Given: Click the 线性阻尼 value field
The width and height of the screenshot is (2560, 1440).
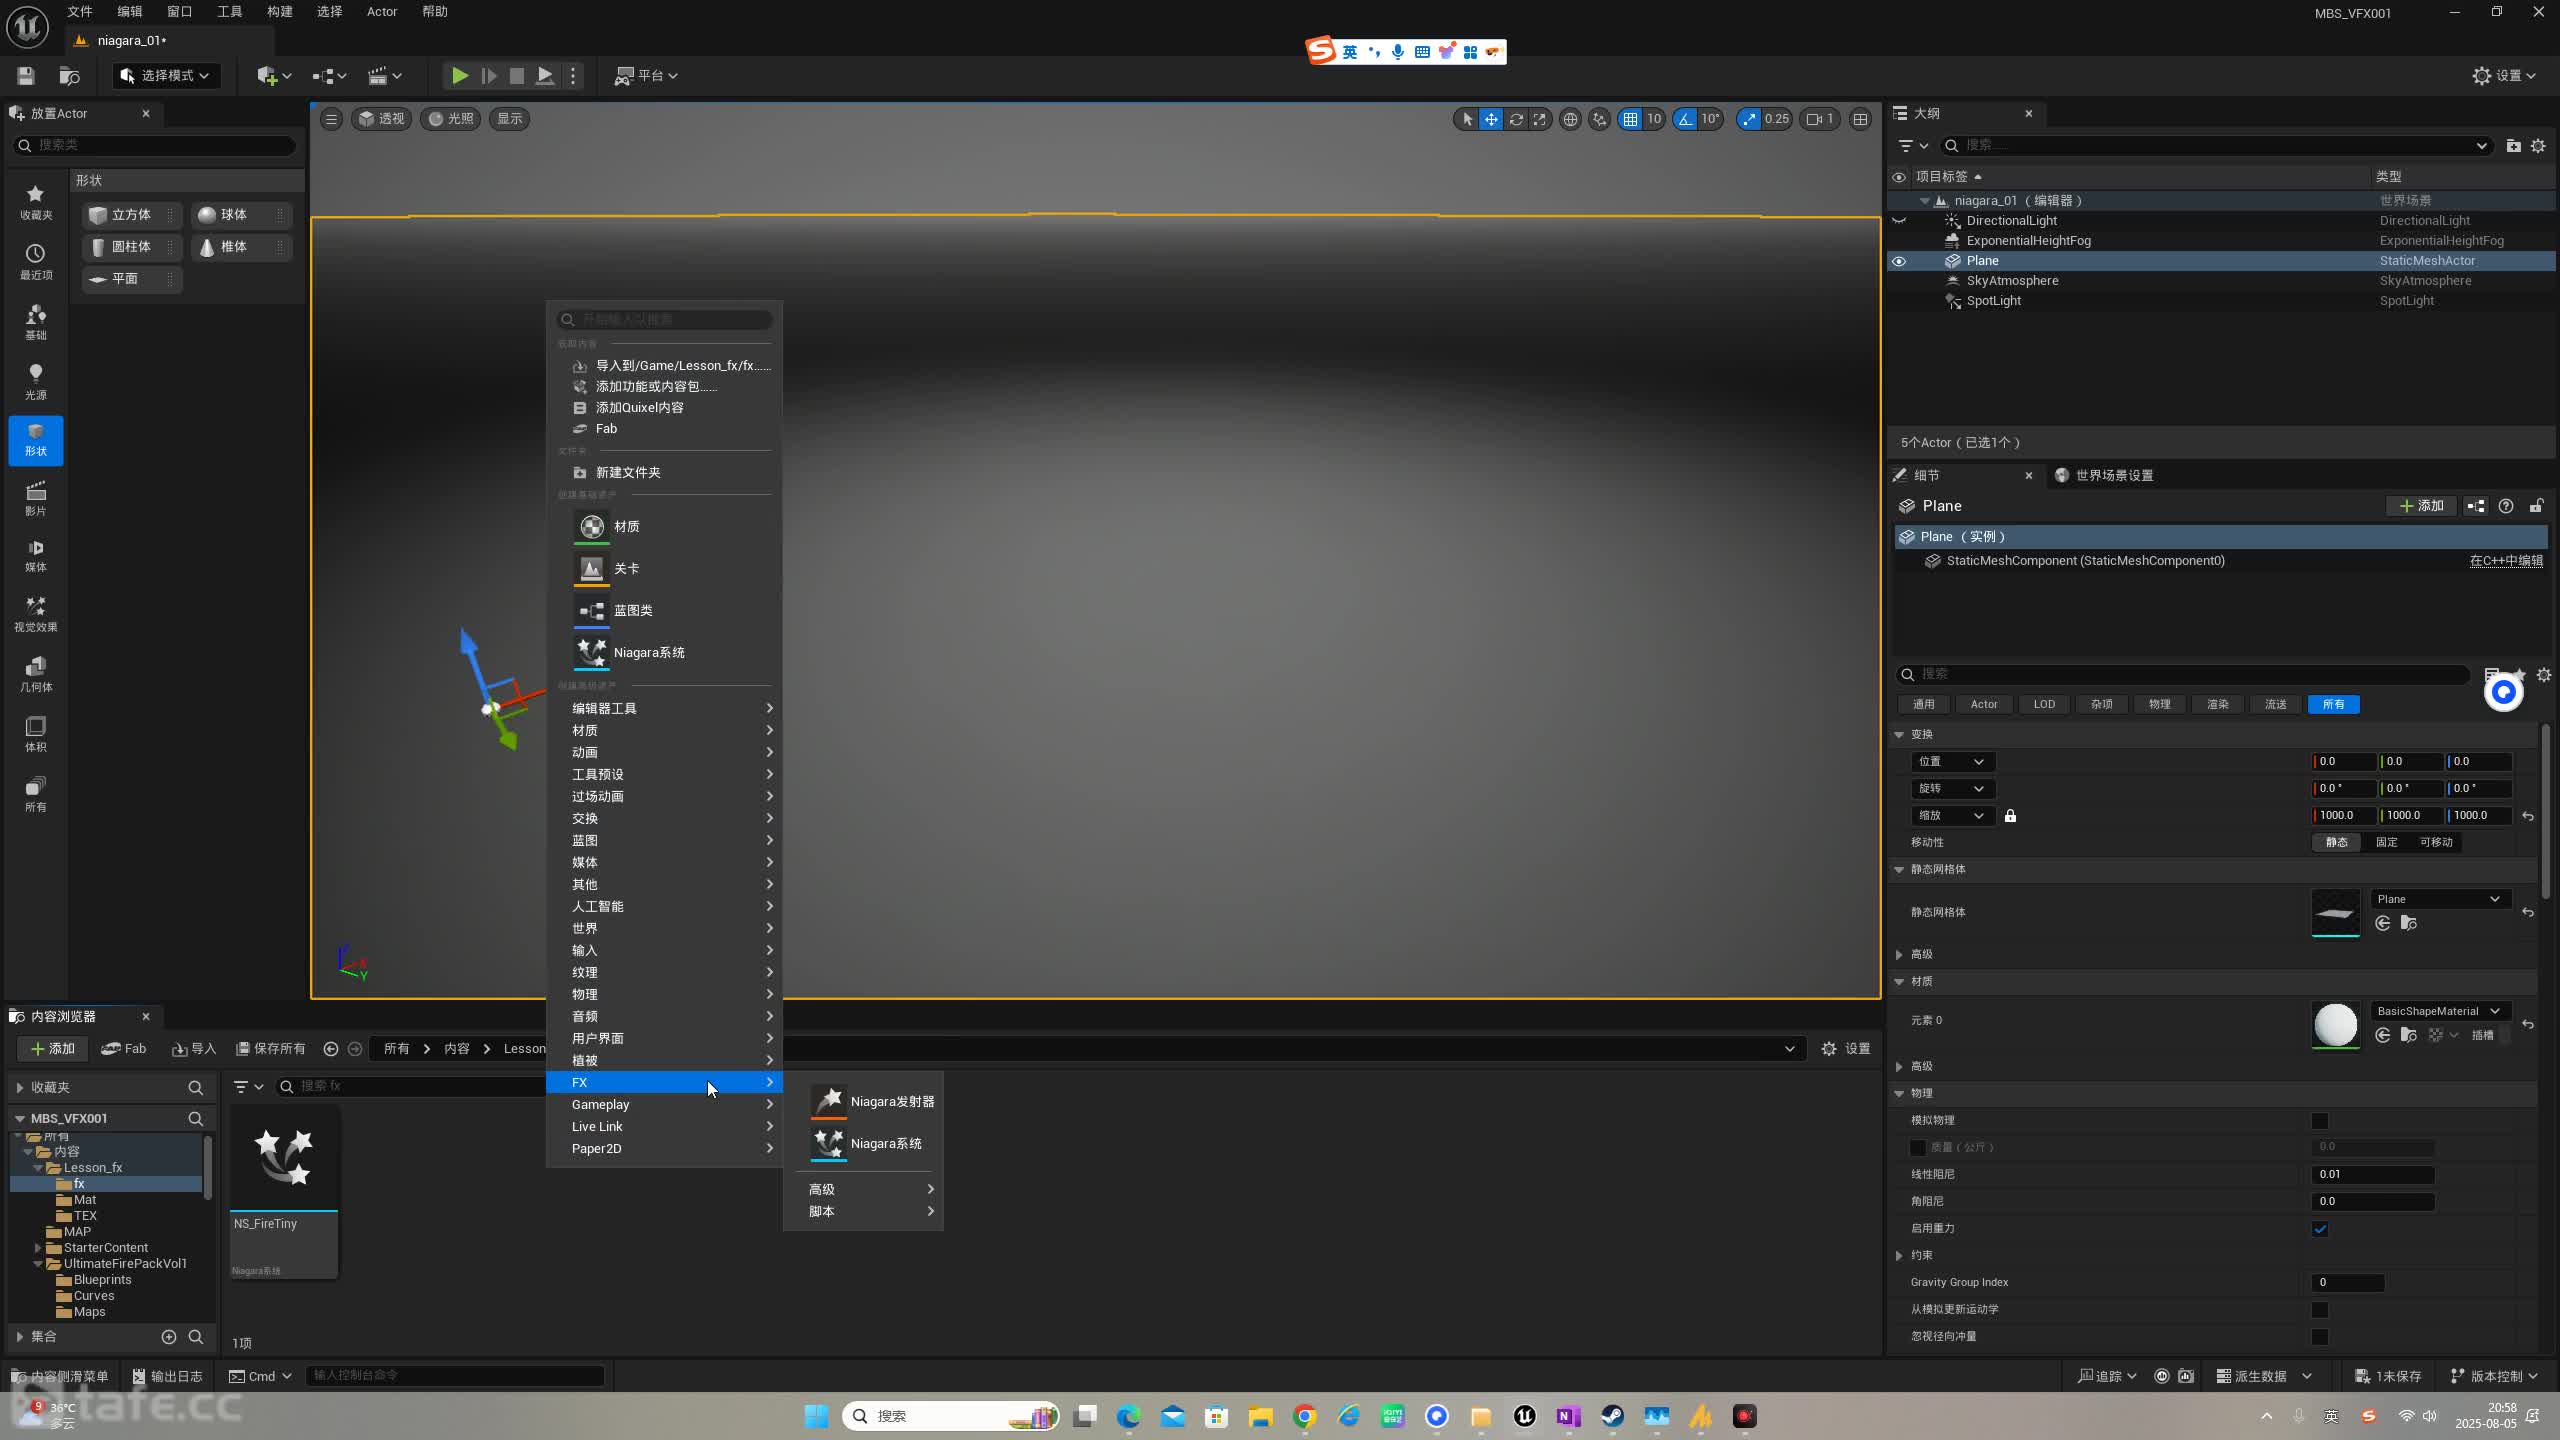Looking at the screenshot, I should (x=2372, y=1175).
